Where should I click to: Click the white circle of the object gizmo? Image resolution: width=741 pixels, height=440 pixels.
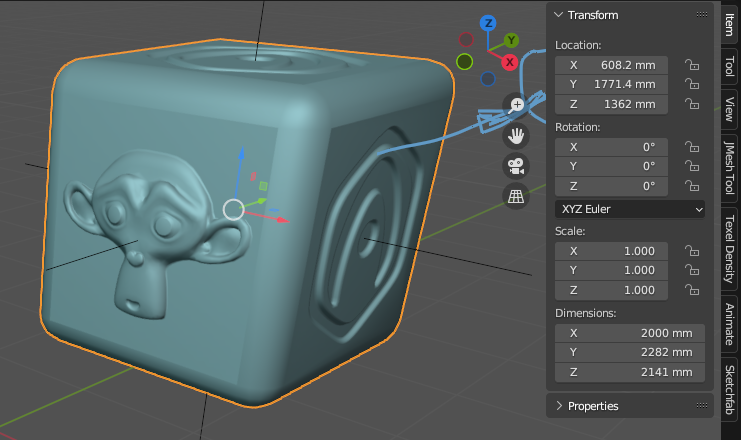[233, 210]
